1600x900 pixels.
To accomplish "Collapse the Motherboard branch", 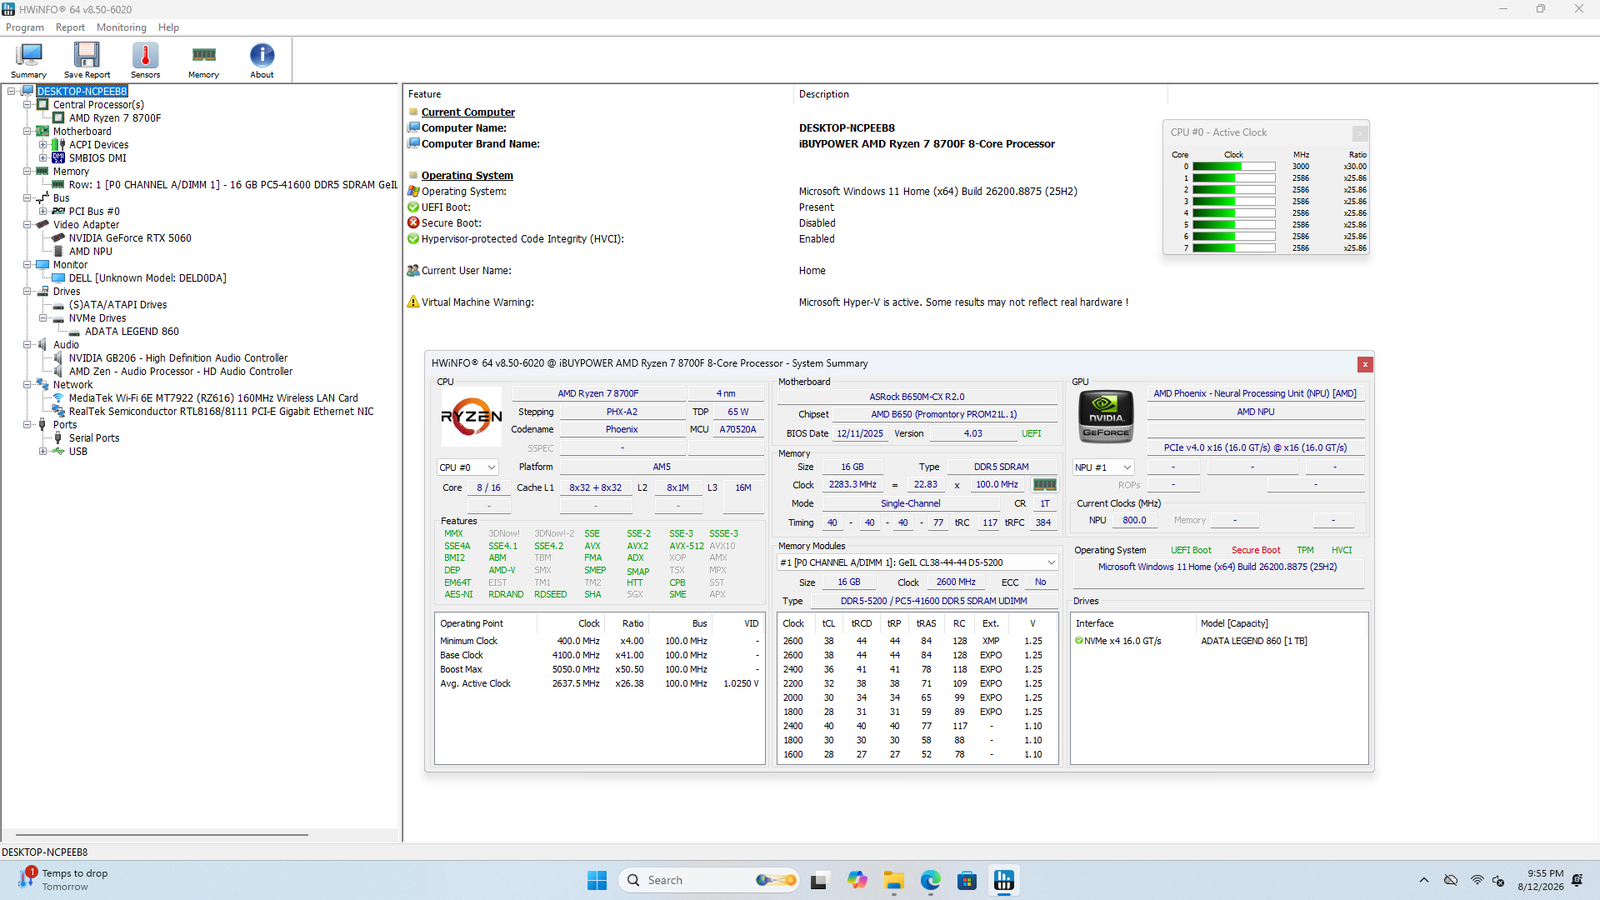I will tap(27, 131).
